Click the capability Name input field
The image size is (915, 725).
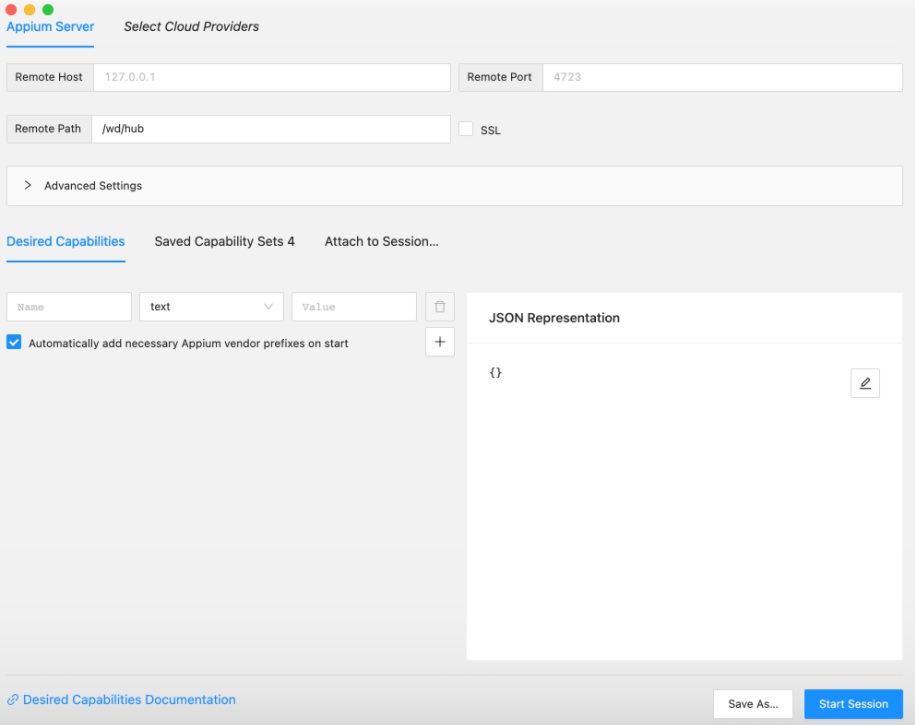69,307
